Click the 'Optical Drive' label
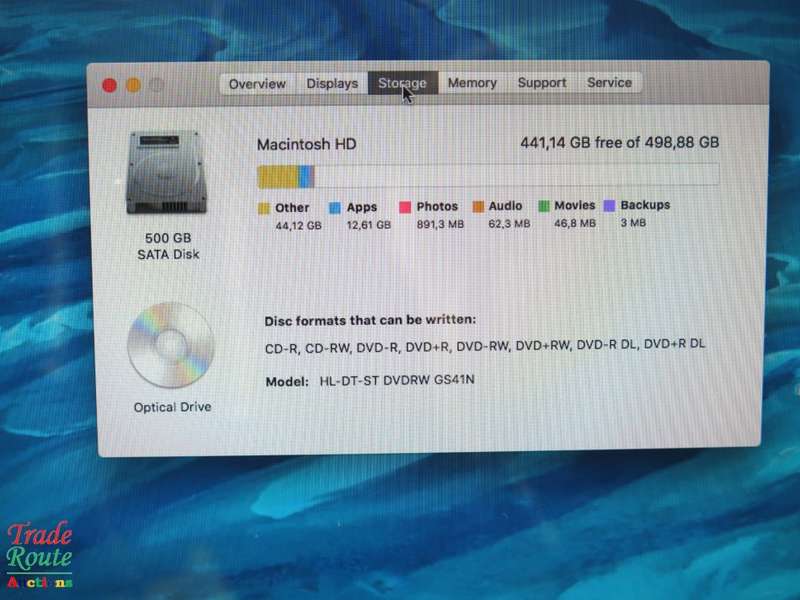The height and width of the screenshot is (600, 800). [x=172, y=407]
